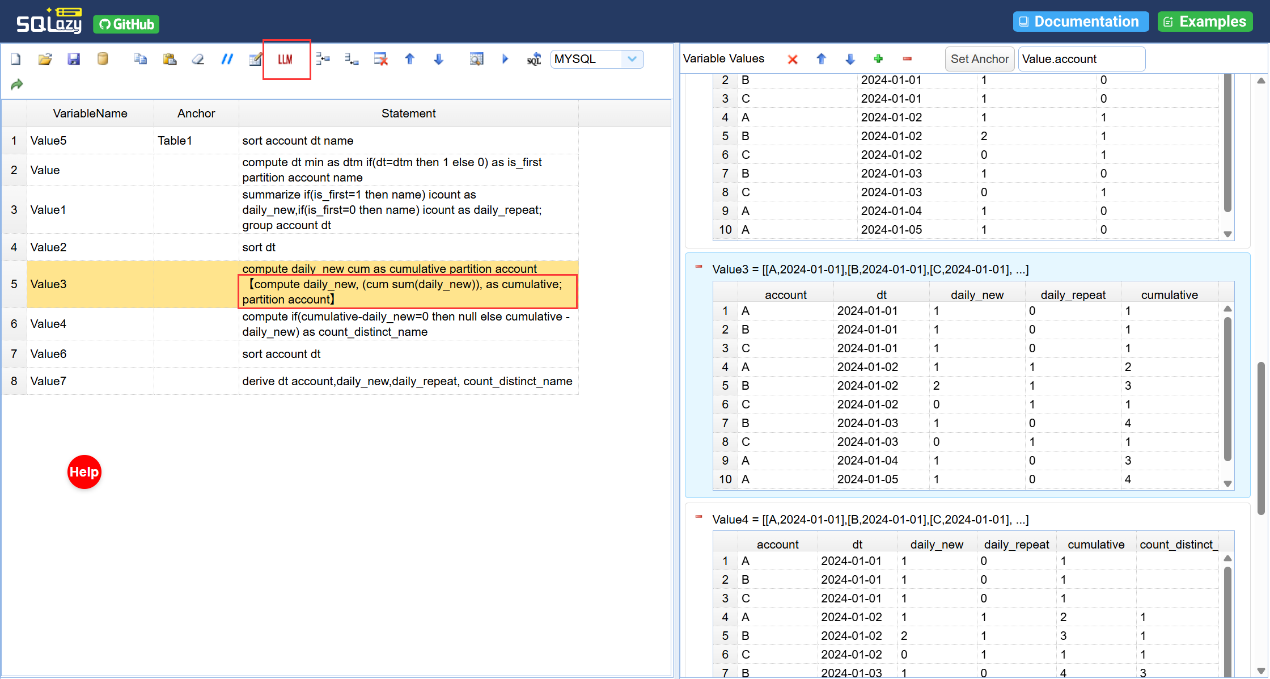Collapse the Value3 variable panel
The width and height of the screenshot is (1270, 679).
pos(698,269)
